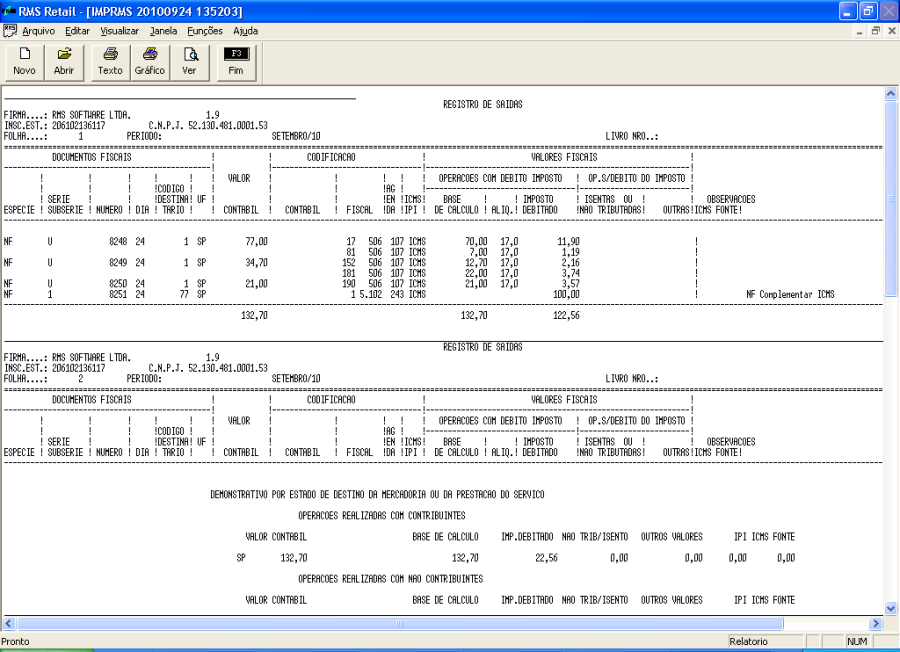The height and width of the screenshot is (652, 900).
Task: Click OPERACOES REALIZADAS COM CONTRIBUINTES heading
Action: (382, 516)
